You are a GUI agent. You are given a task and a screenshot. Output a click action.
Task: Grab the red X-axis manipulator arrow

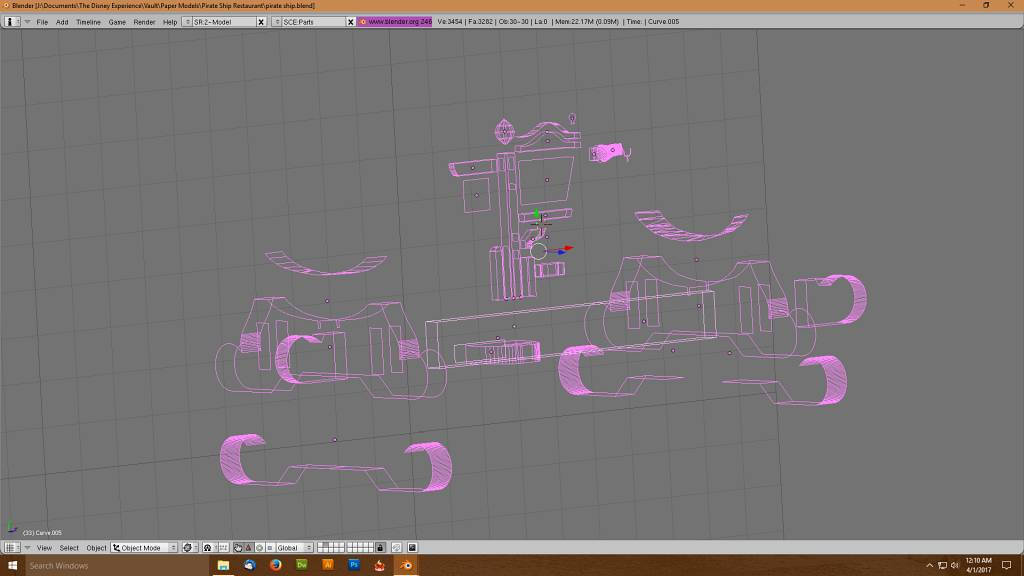[569, 248]
